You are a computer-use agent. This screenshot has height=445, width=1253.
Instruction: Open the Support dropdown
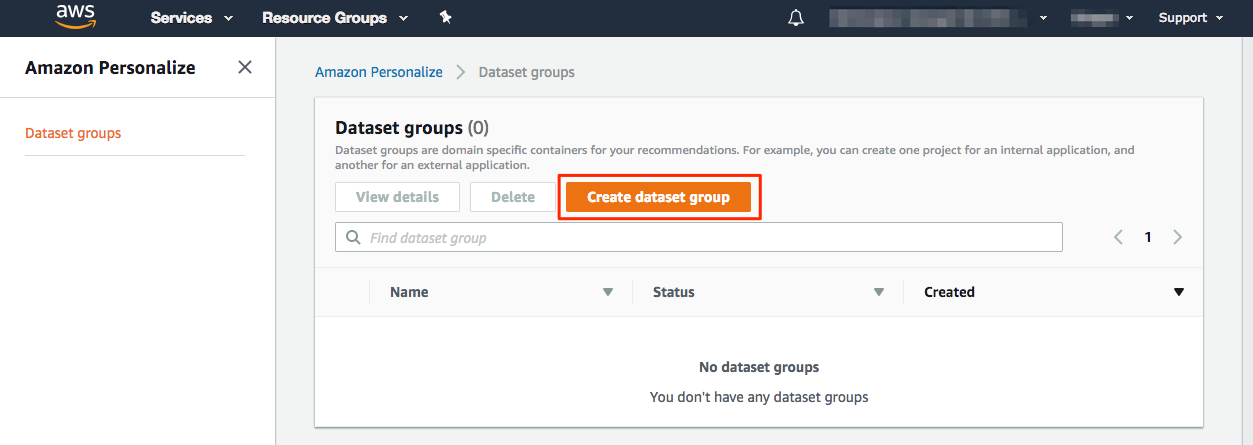1190,18
